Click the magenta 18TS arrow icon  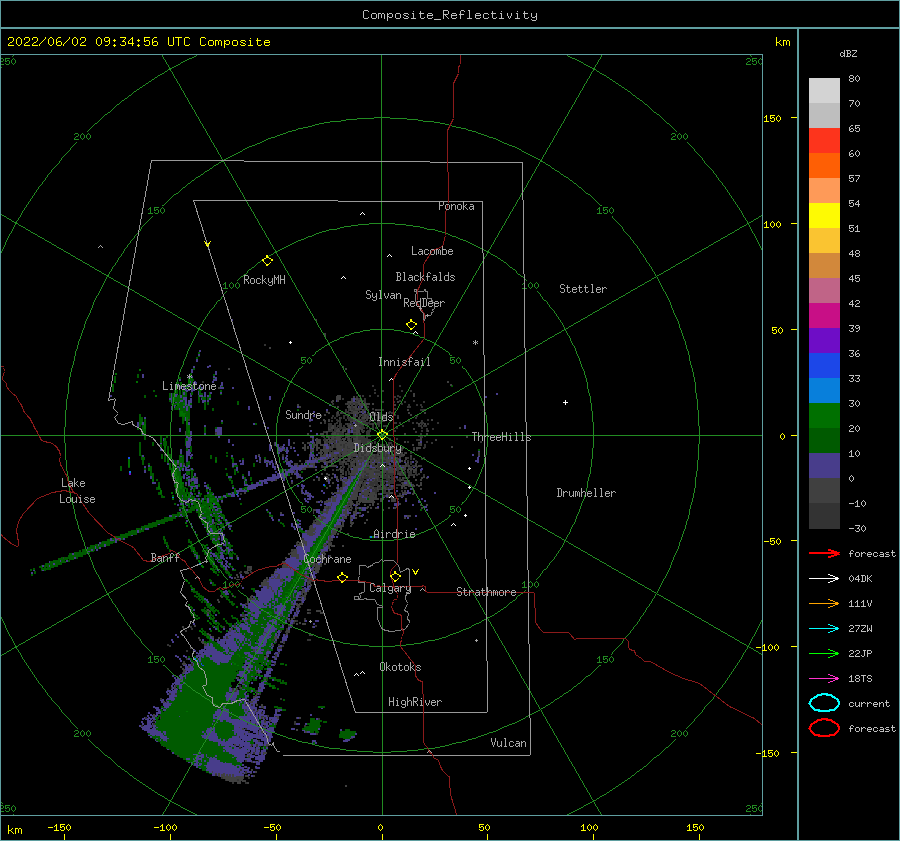[x=824, y=679]
